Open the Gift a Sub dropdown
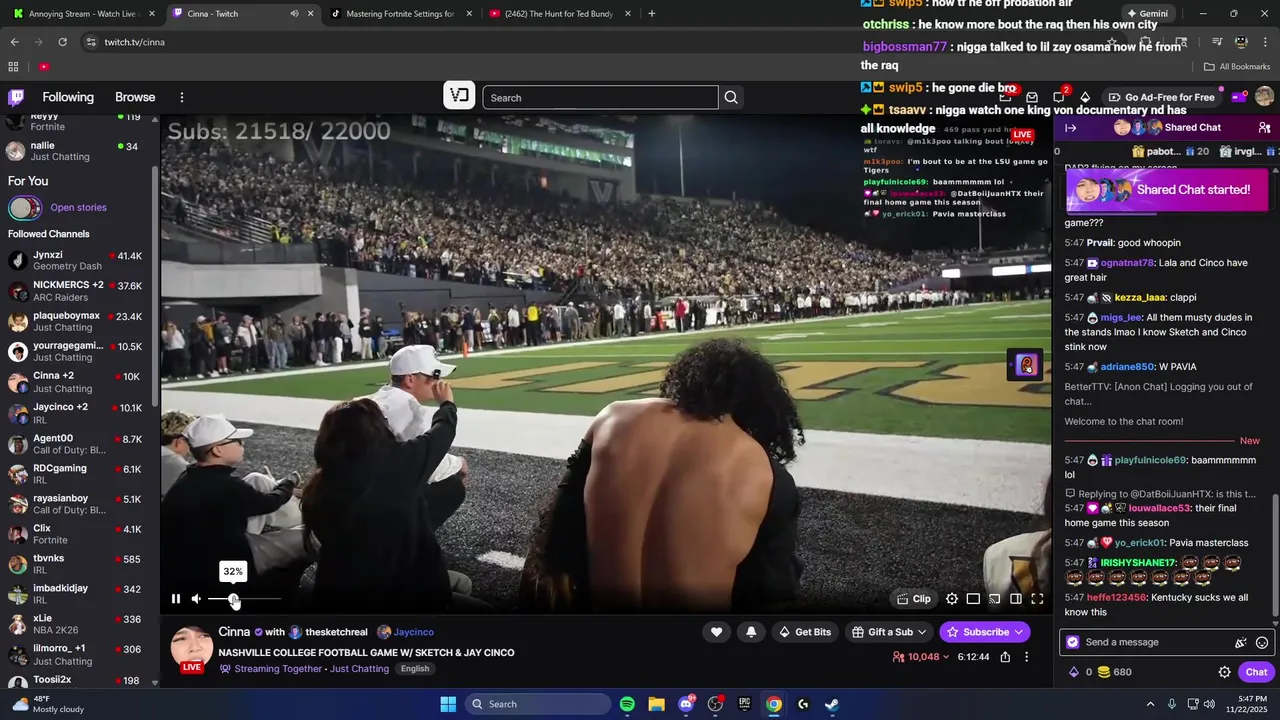The image size is (1280, 720). [x=889, y=632]
